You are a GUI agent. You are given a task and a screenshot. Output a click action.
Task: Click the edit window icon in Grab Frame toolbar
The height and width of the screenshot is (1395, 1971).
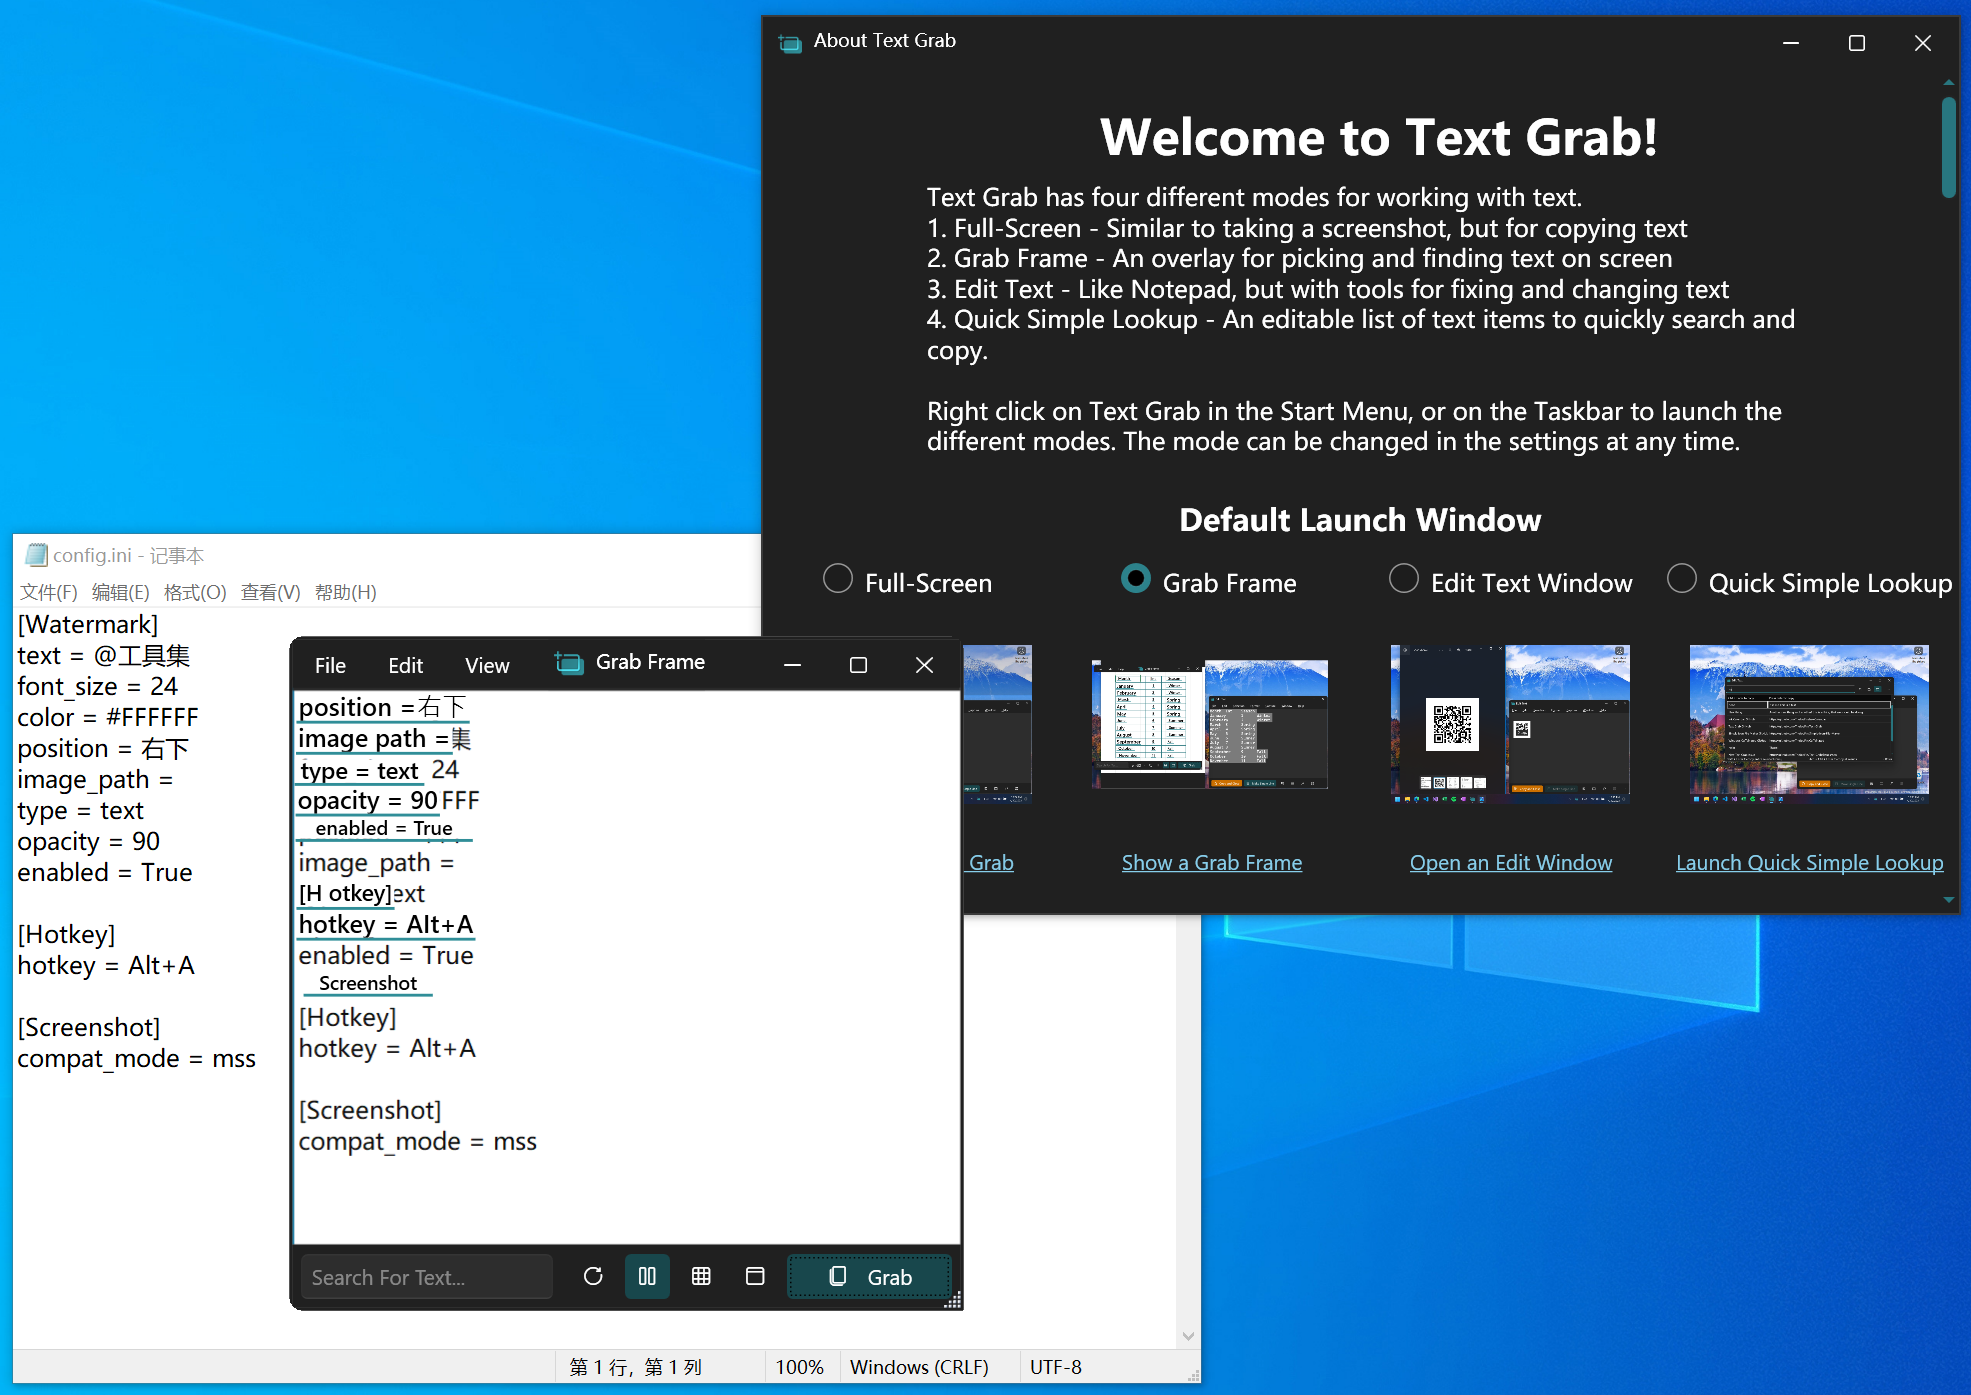click(x=755, y=1276)
